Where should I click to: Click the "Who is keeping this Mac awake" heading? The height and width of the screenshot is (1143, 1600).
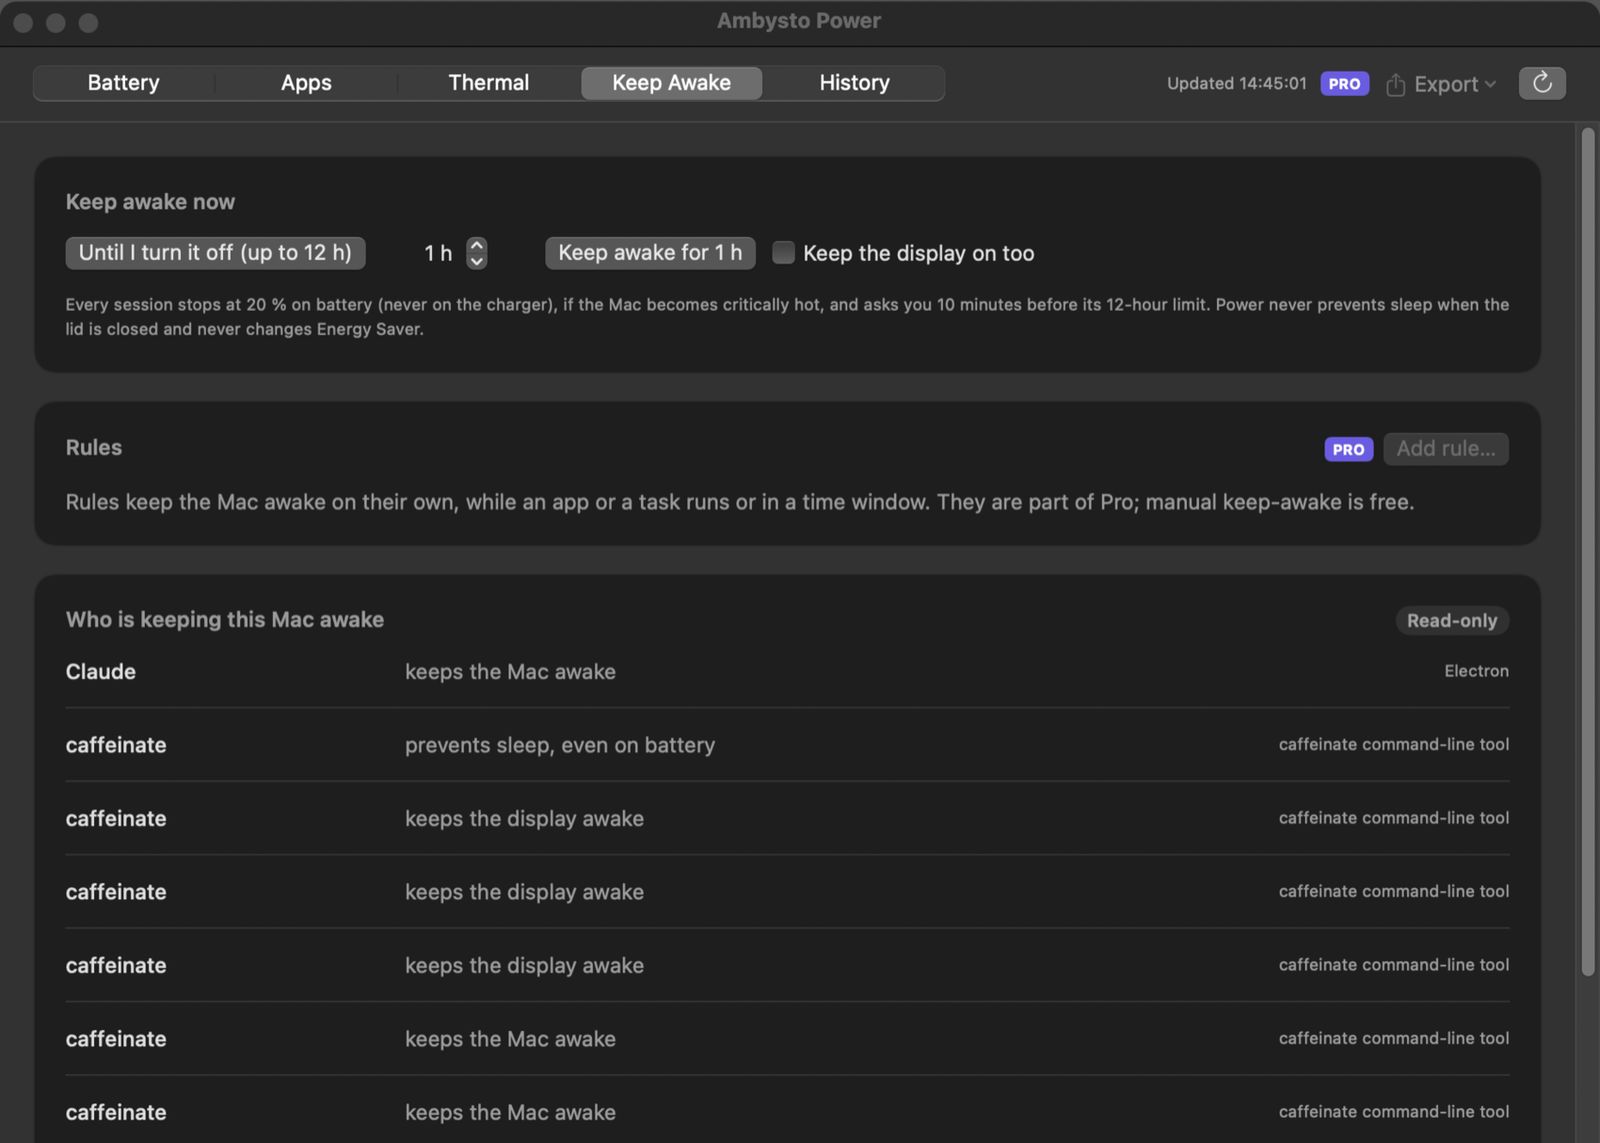[225, 620]
